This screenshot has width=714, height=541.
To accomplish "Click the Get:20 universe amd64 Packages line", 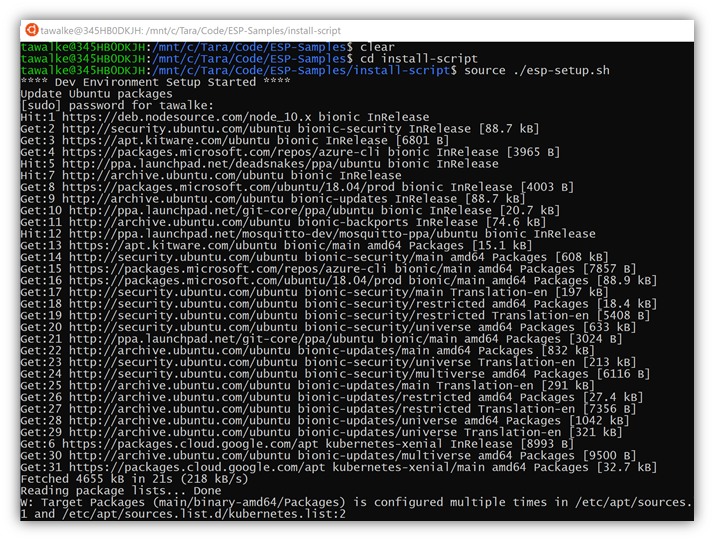I will [x=328, y=327].
